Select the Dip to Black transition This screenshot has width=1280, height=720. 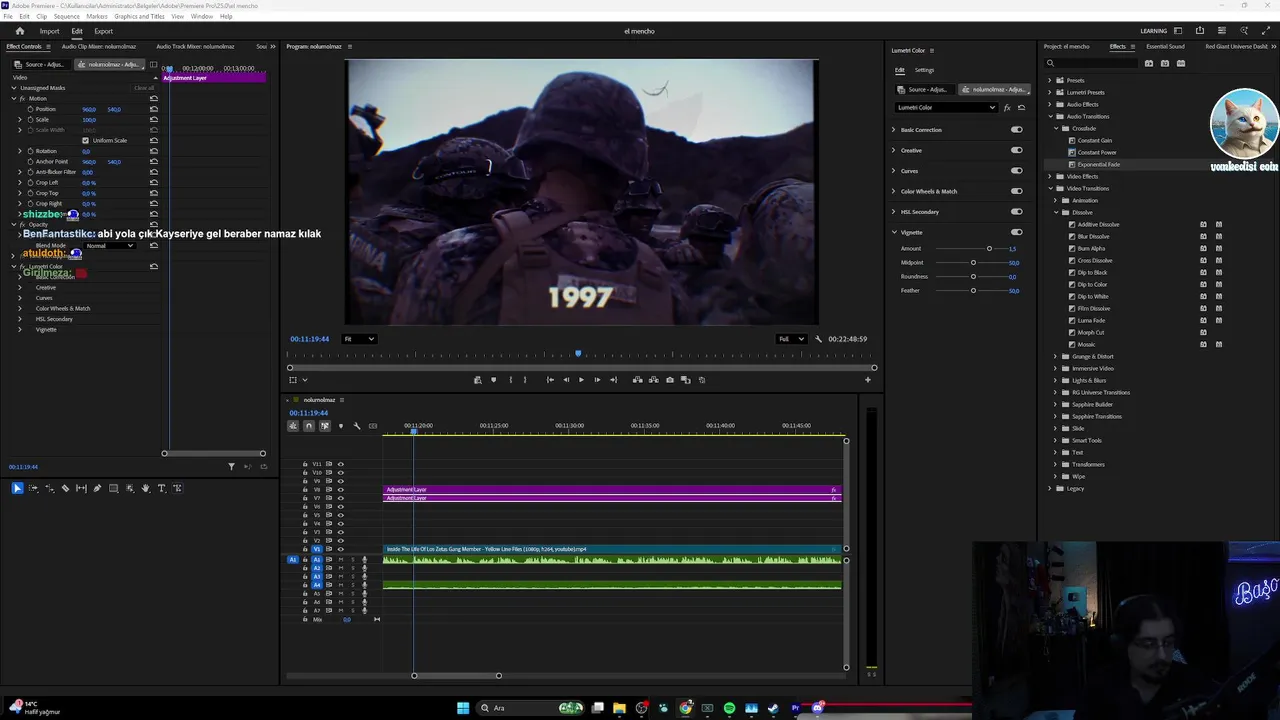coord(1092,272)
